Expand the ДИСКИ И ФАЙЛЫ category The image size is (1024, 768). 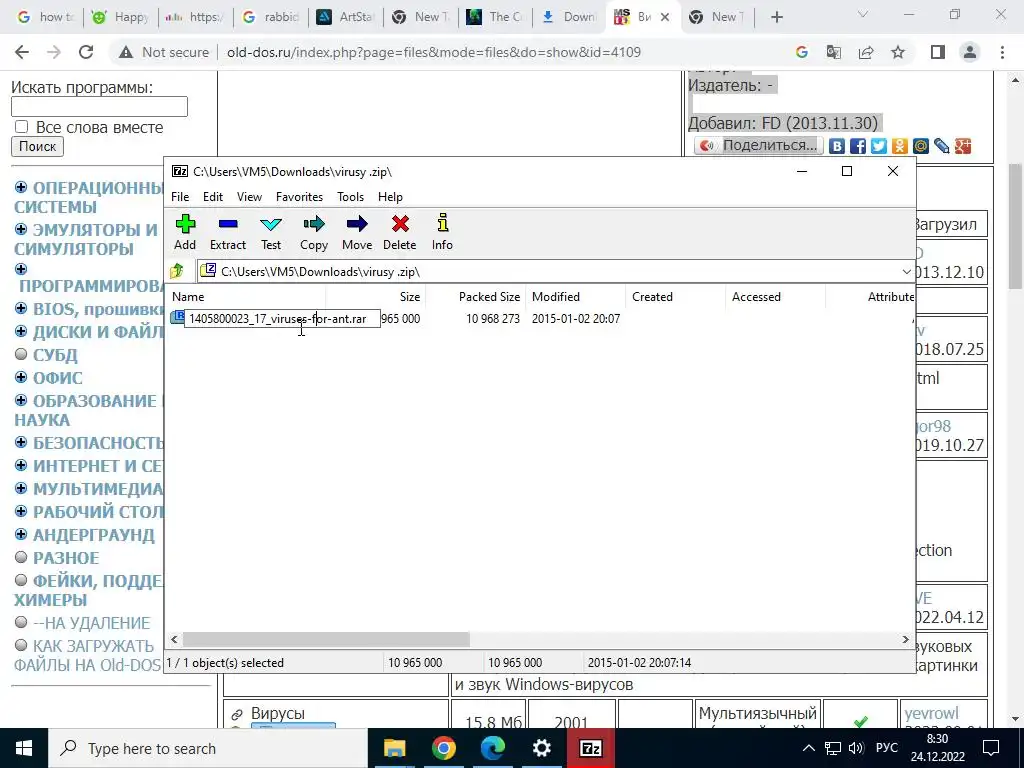21,330
